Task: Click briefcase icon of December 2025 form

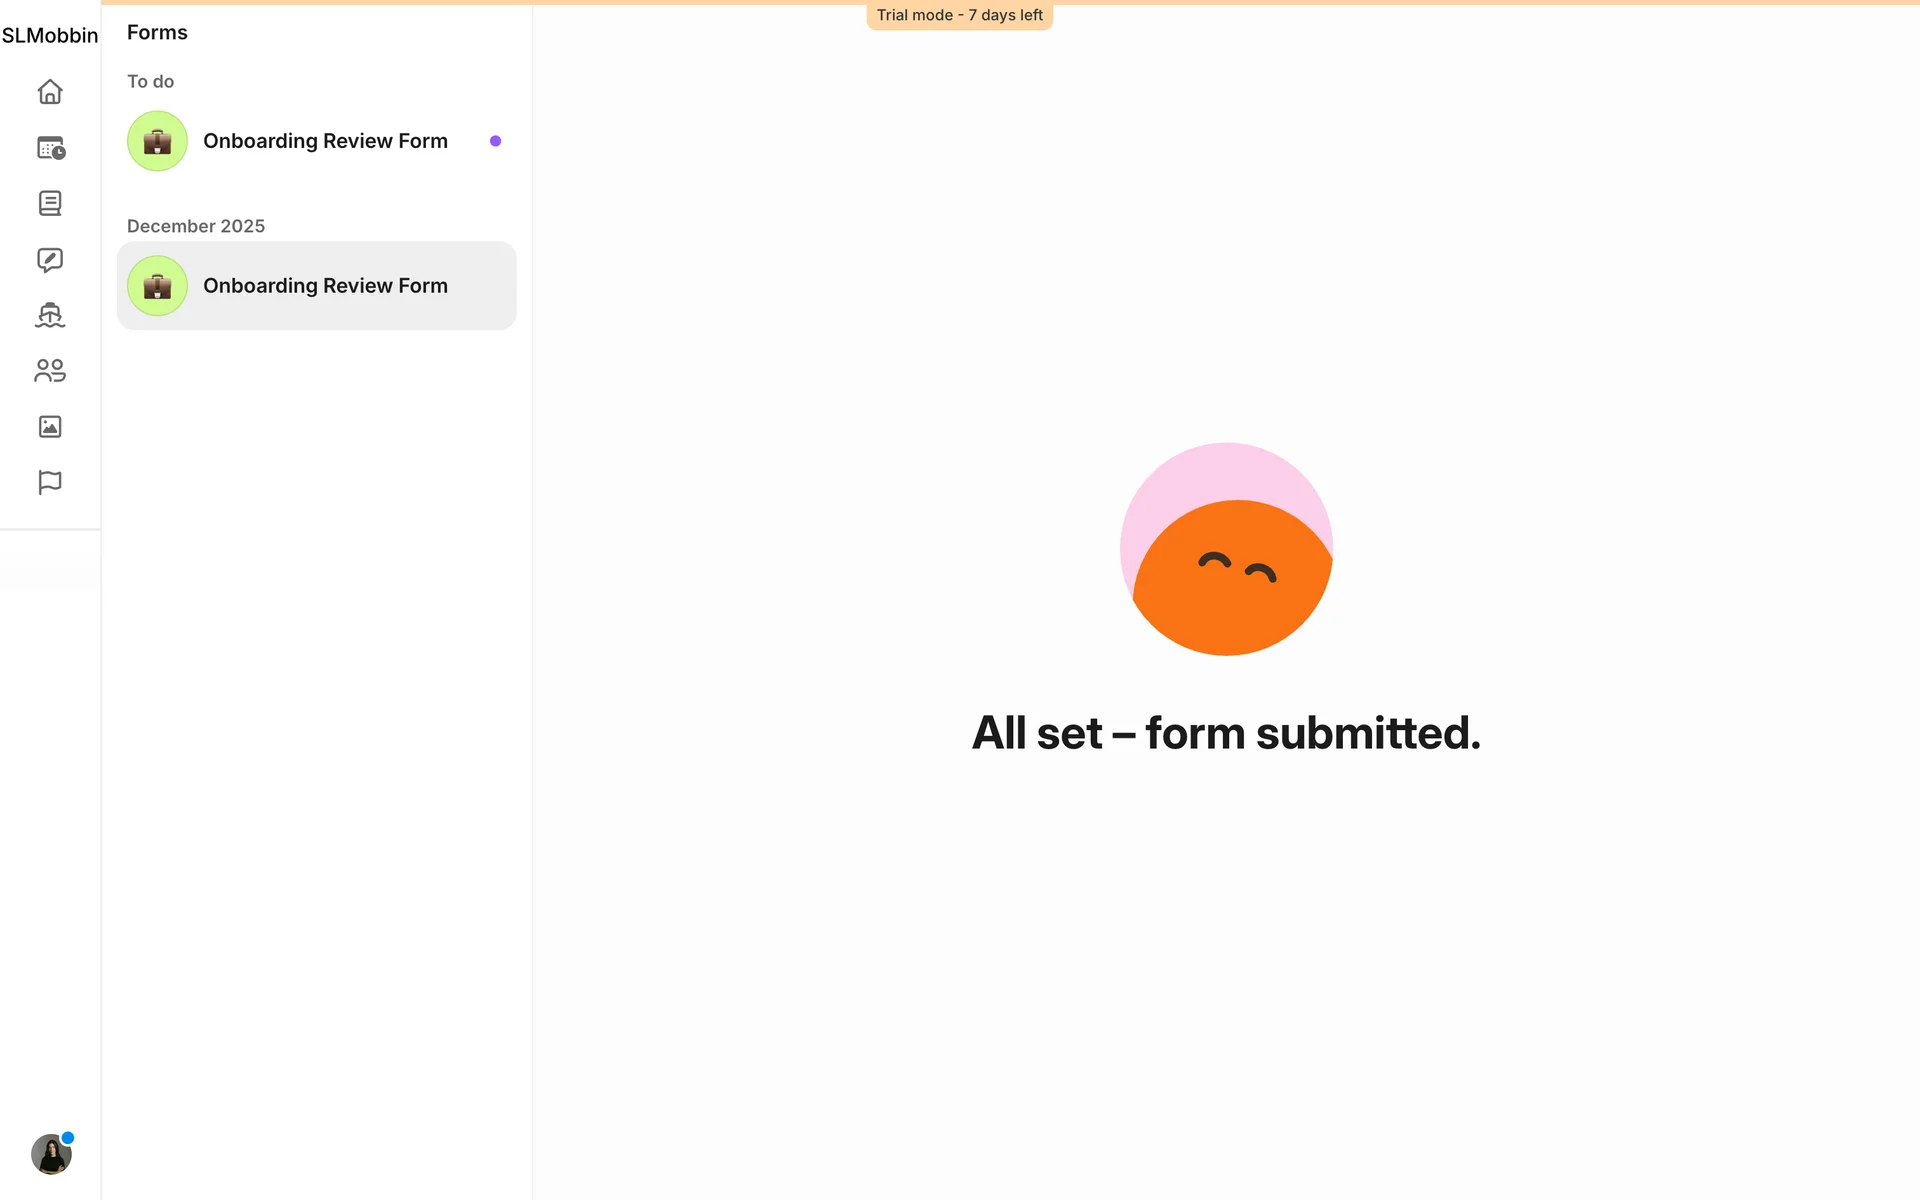Action: (x=157, y=286)
